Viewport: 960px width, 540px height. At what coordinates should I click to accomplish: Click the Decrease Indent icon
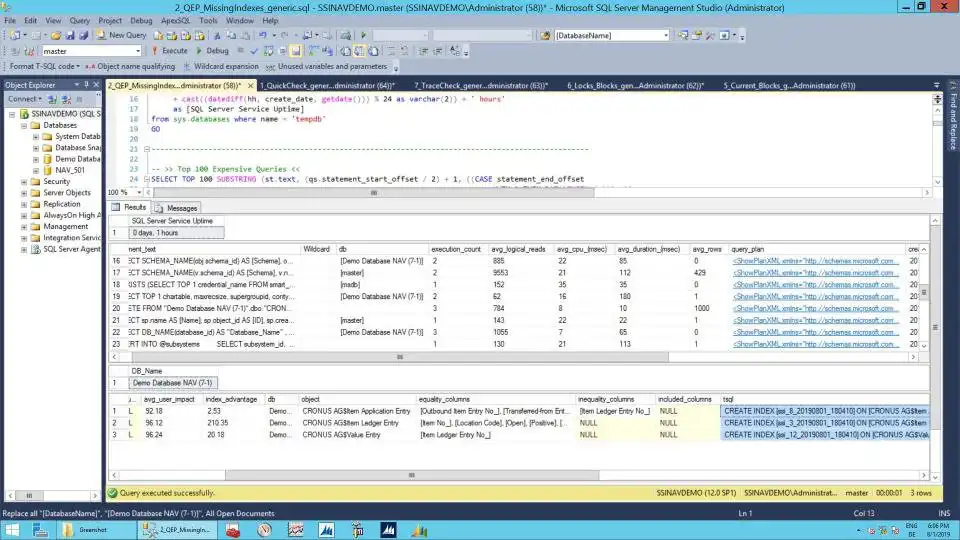[x=423, y=51]
